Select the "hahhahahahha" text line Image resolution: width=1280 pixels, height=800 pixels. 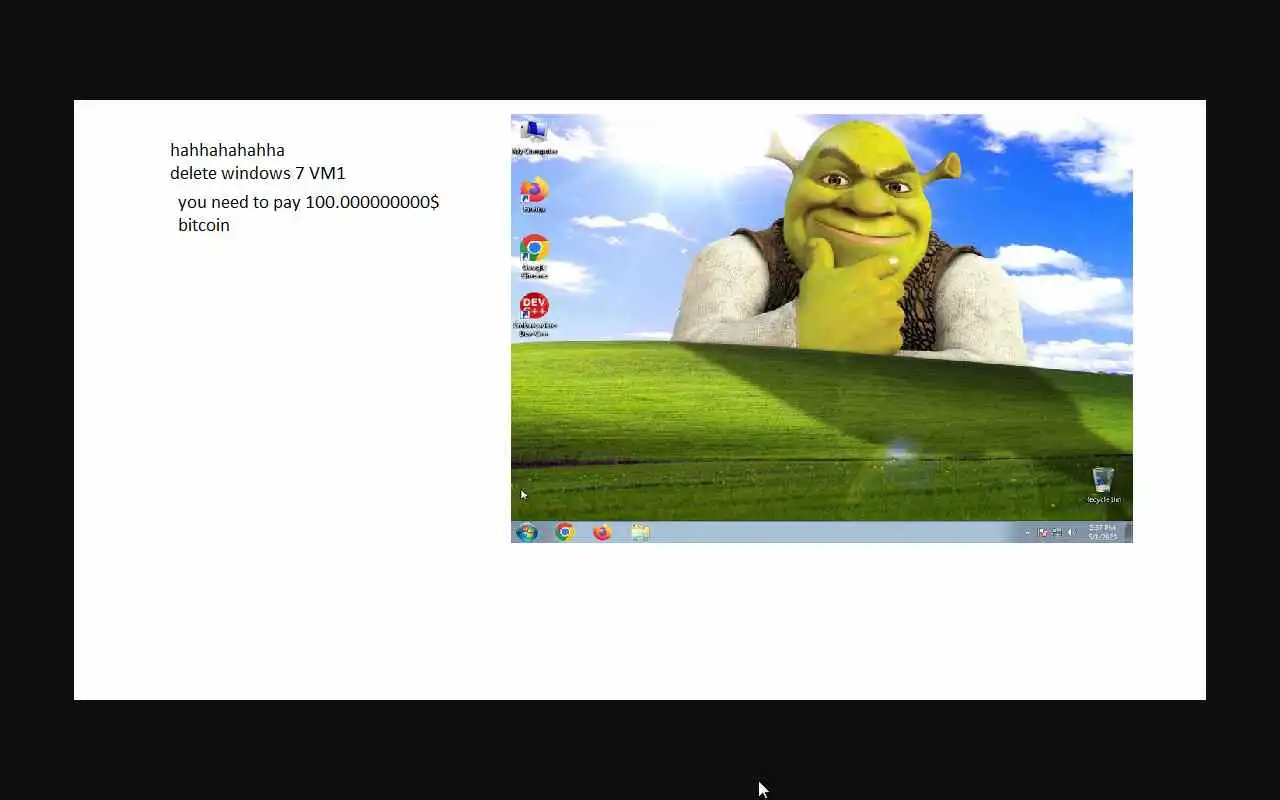point(227,150)
